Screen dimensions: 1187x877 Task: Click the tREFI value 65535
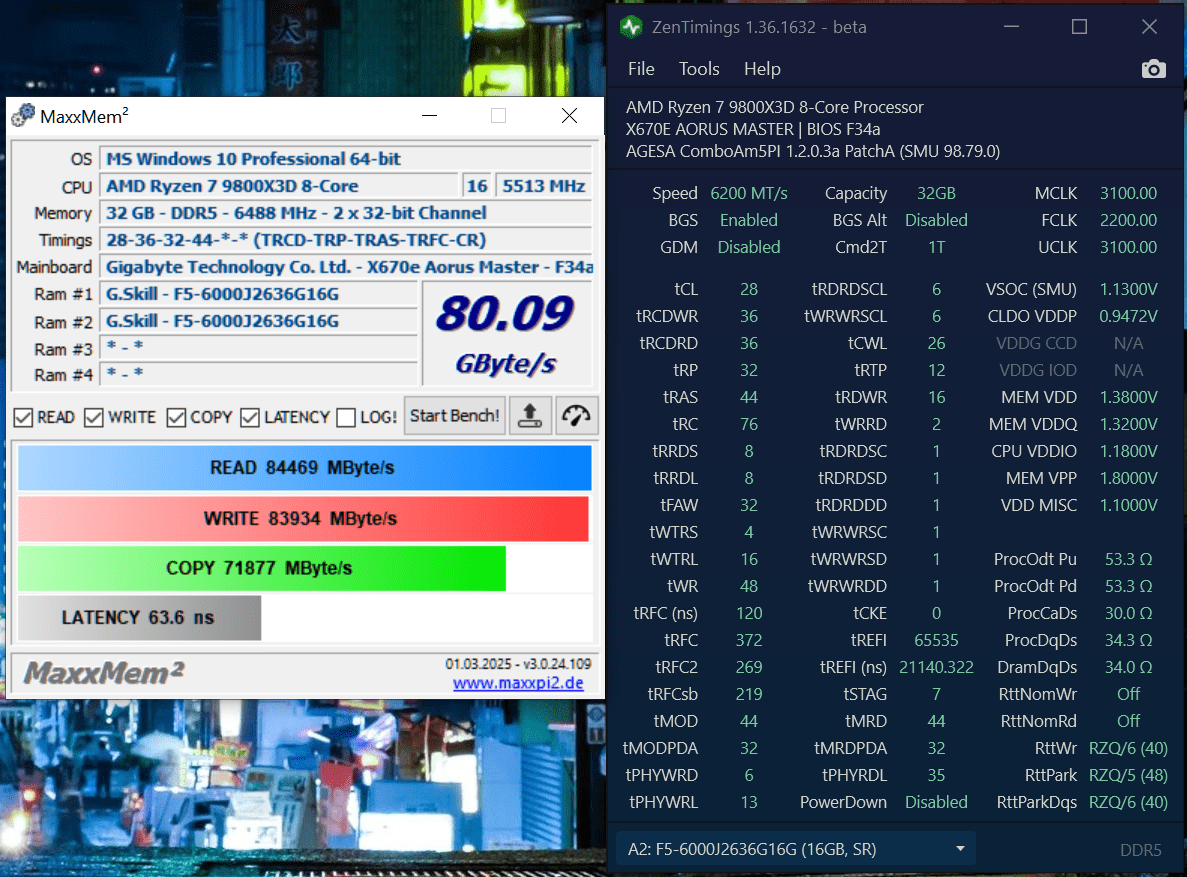936,641
